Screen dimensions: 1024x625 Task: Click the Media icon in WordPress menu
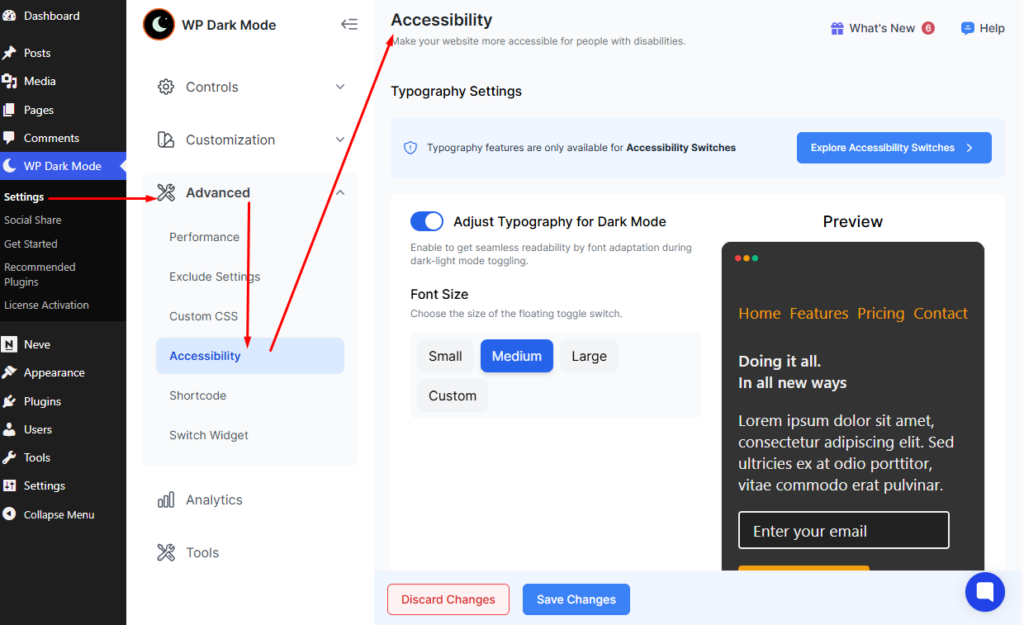coord(9,81)
